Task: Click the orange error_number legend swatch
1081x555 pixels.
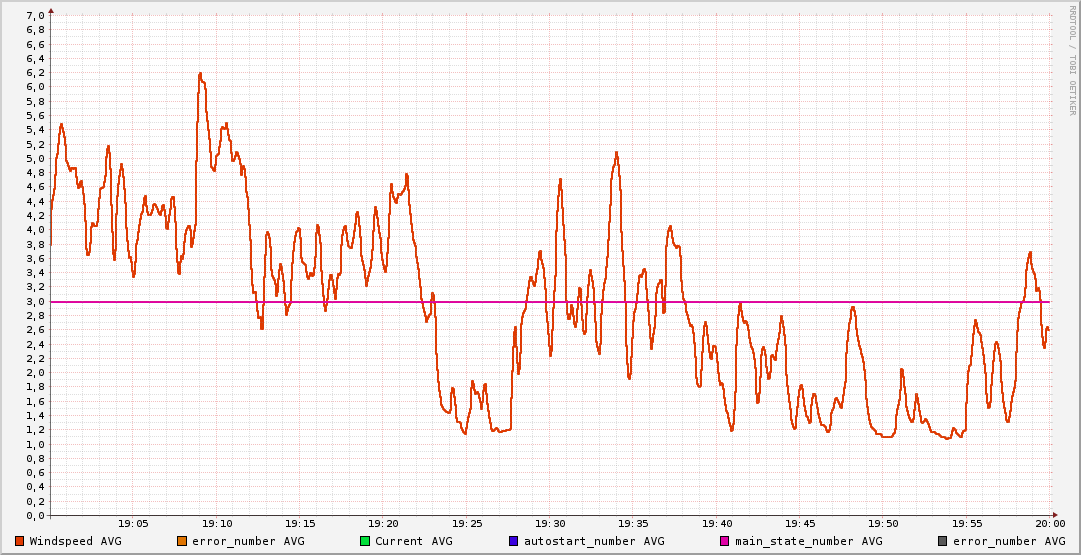Action: pyautogui.click(x=181, y=541)
